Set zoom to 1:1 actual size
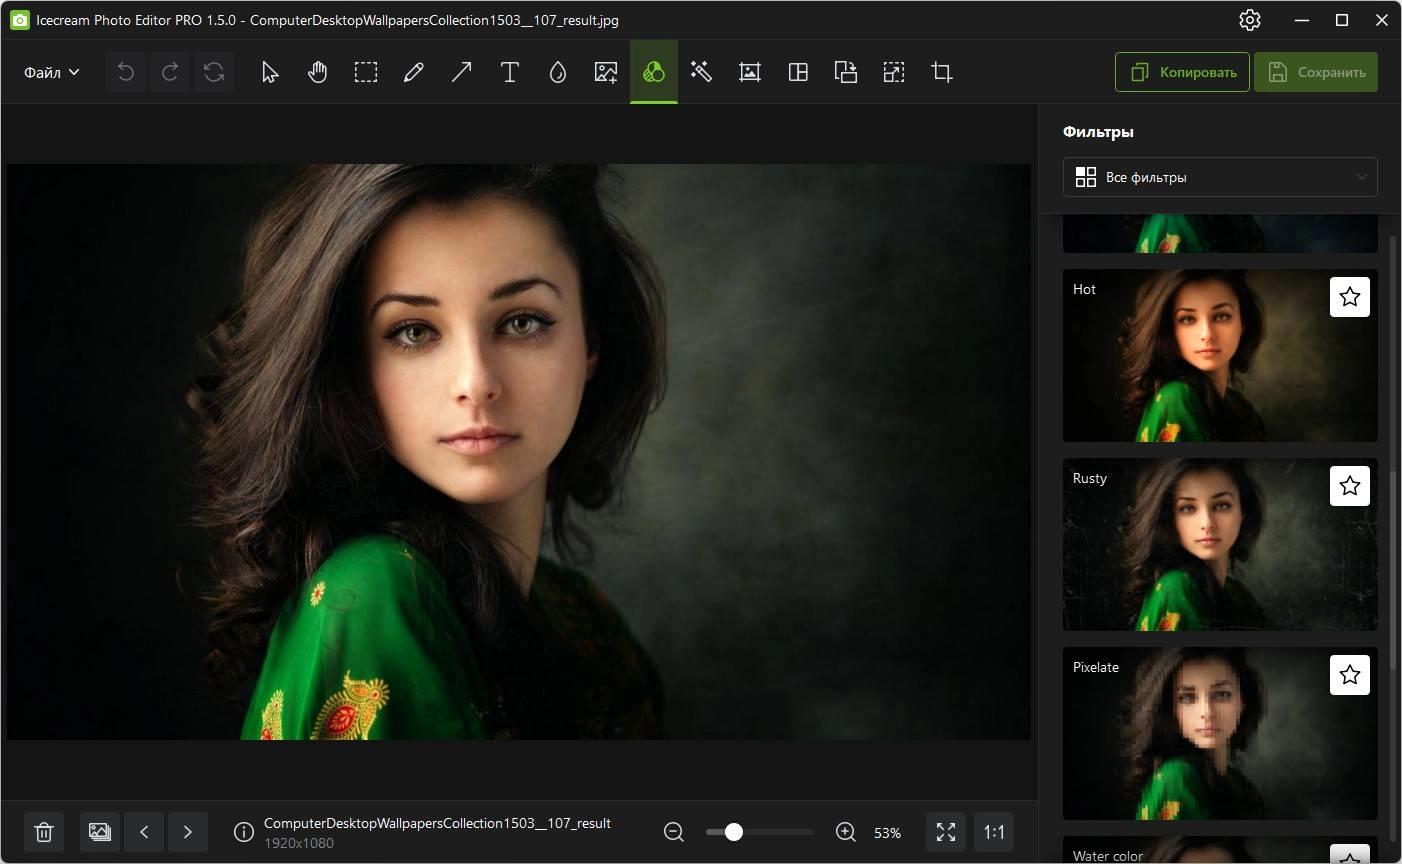The image size is (1402, 864). point(994,832)
